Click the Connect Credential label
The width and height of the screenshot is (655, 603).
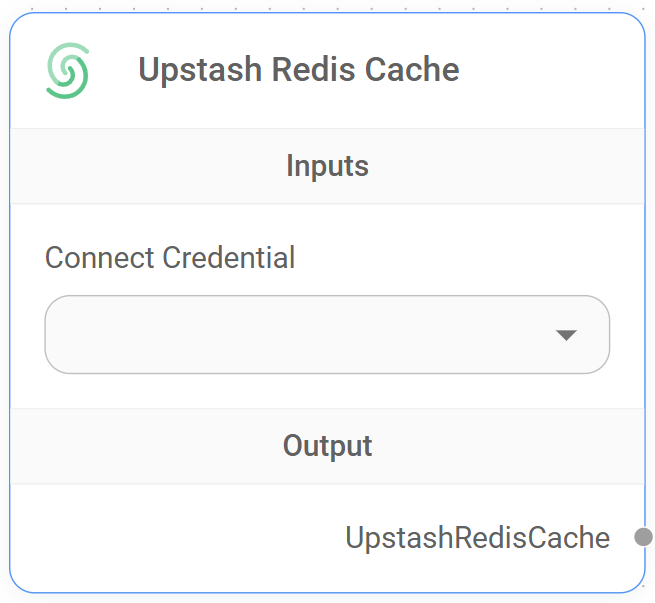click(170, 258)
